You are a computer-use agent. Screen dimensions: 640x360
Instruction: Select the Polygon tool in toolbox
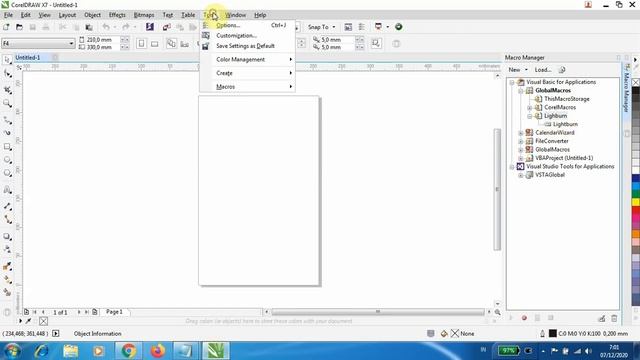click(x=7, y=173)
